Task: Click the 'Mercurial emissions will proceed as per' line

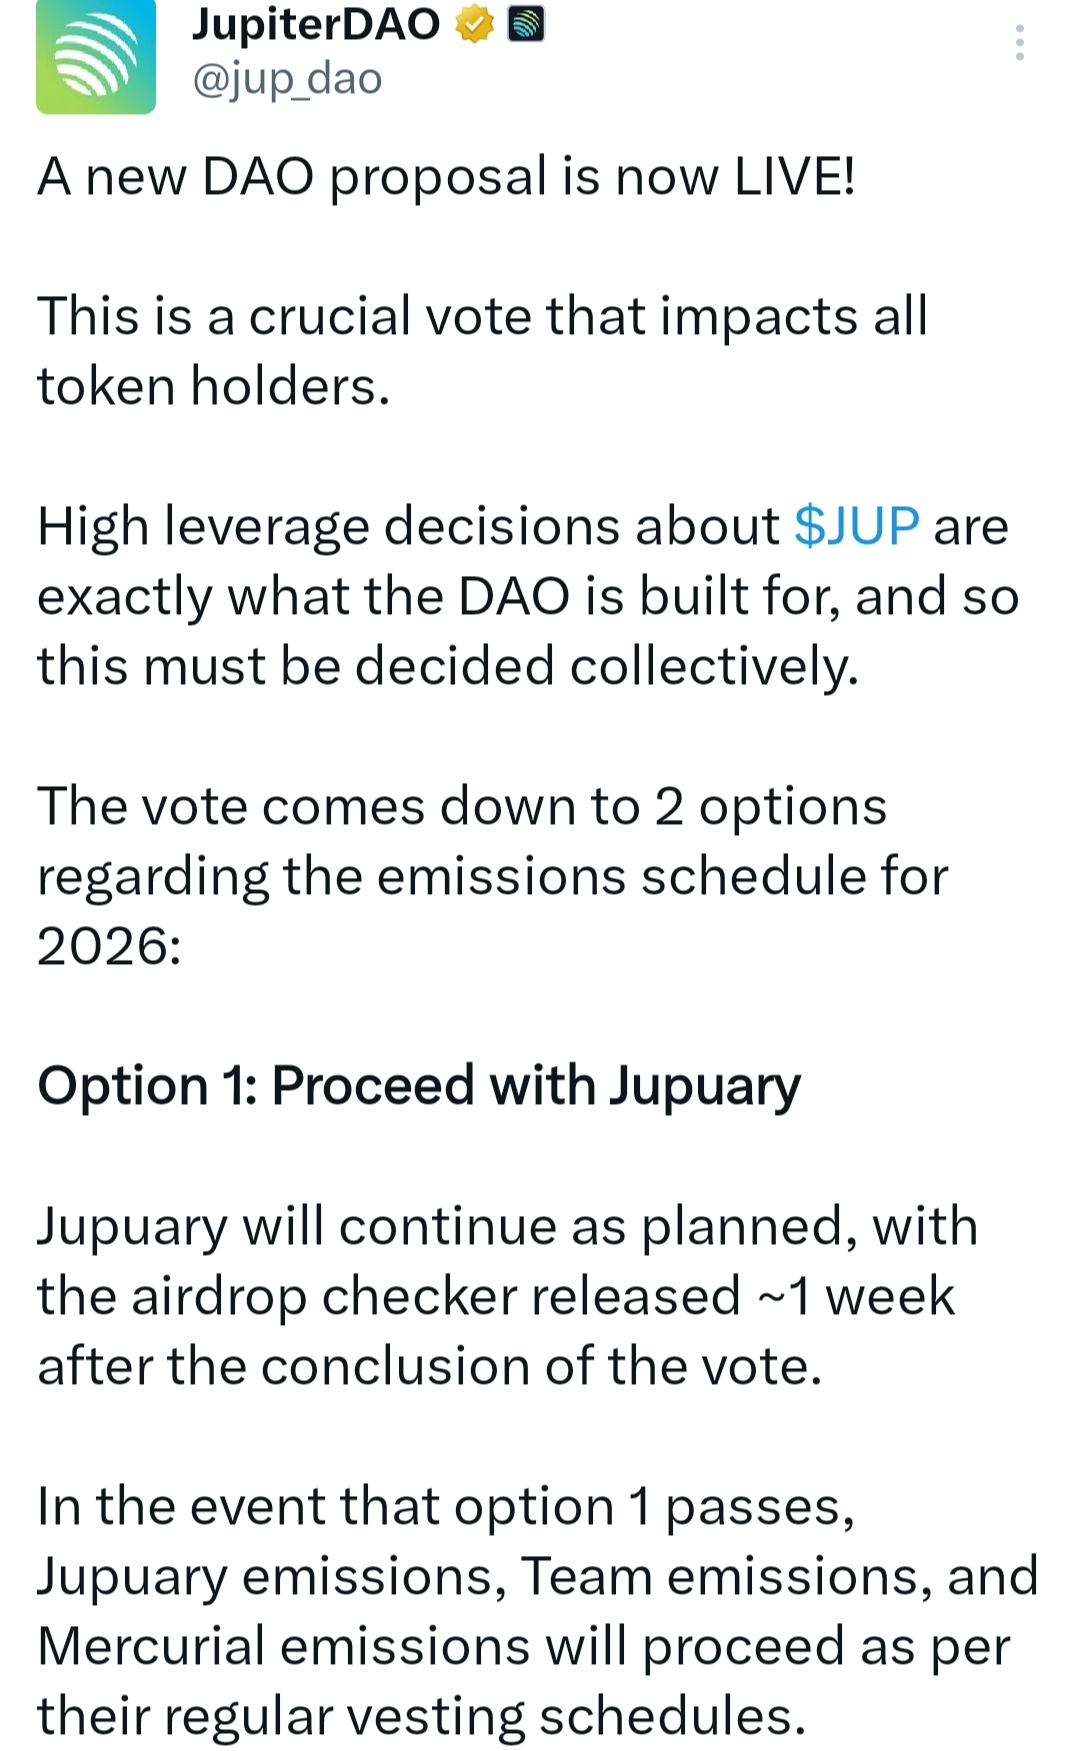Action: pos(523,1647)
